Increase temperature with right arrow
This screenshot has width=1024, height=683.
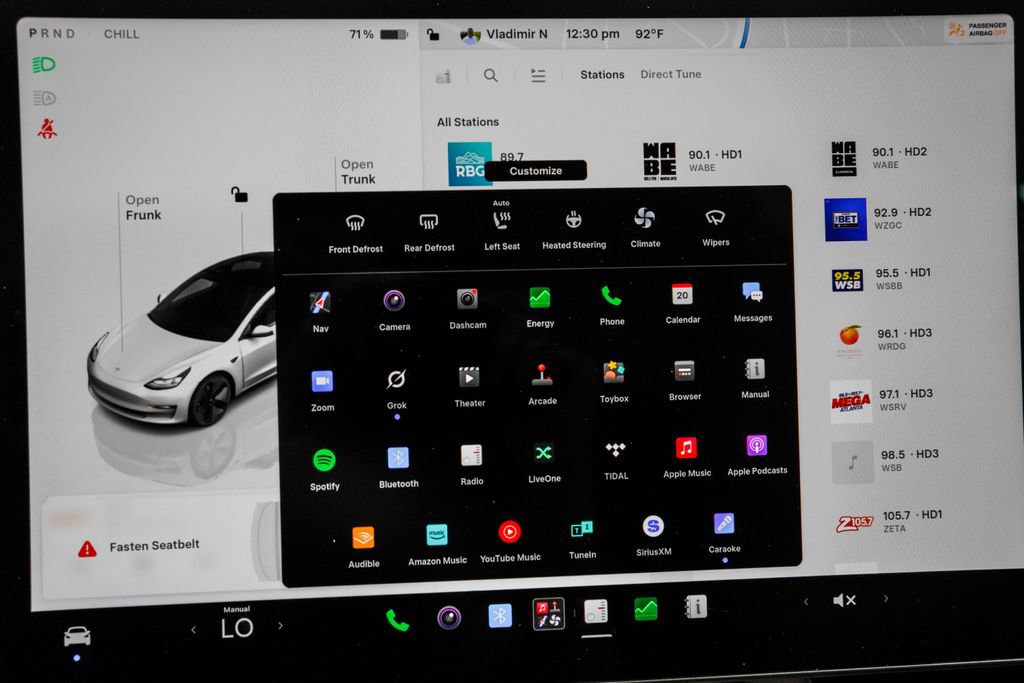click(280, 626)
